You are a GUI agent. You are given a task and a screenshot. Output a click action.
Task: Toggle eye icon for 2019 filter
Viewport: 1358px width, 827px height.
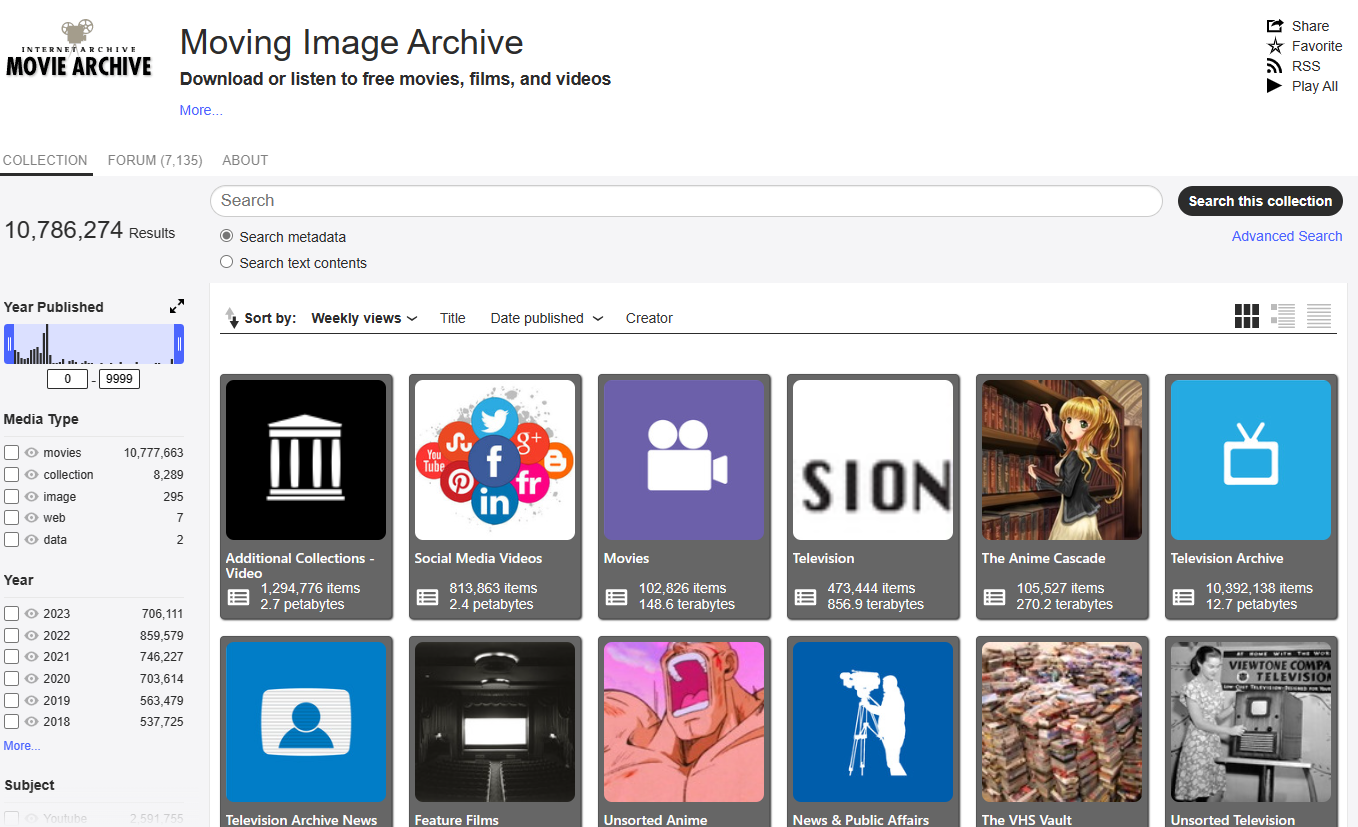tap(31, 700)
